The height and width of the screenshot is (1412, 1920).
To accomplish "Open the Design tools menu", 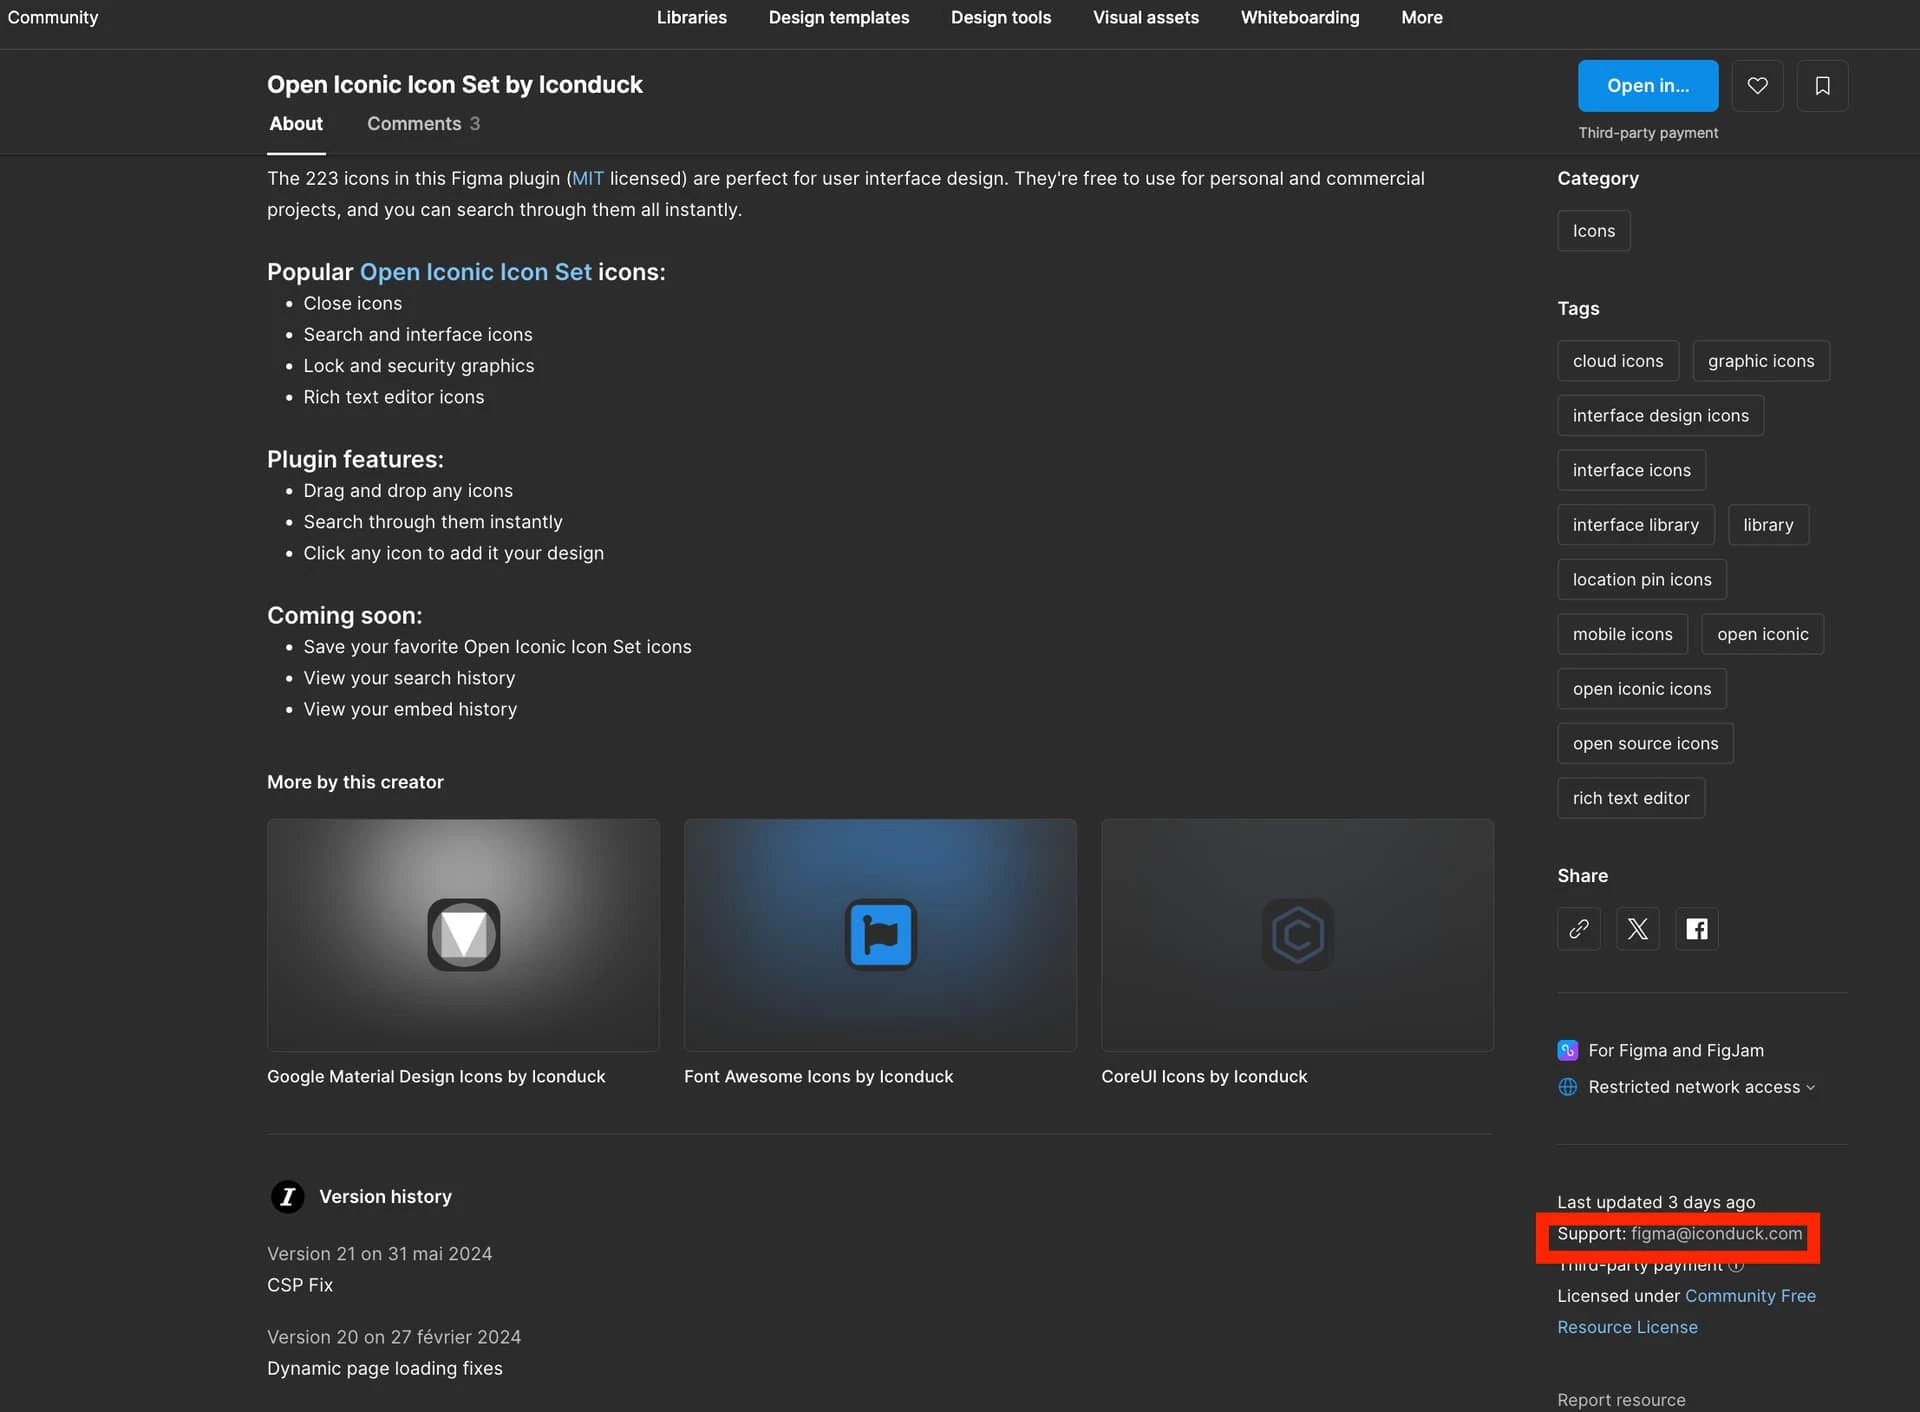I will (x=1001, y=18).
